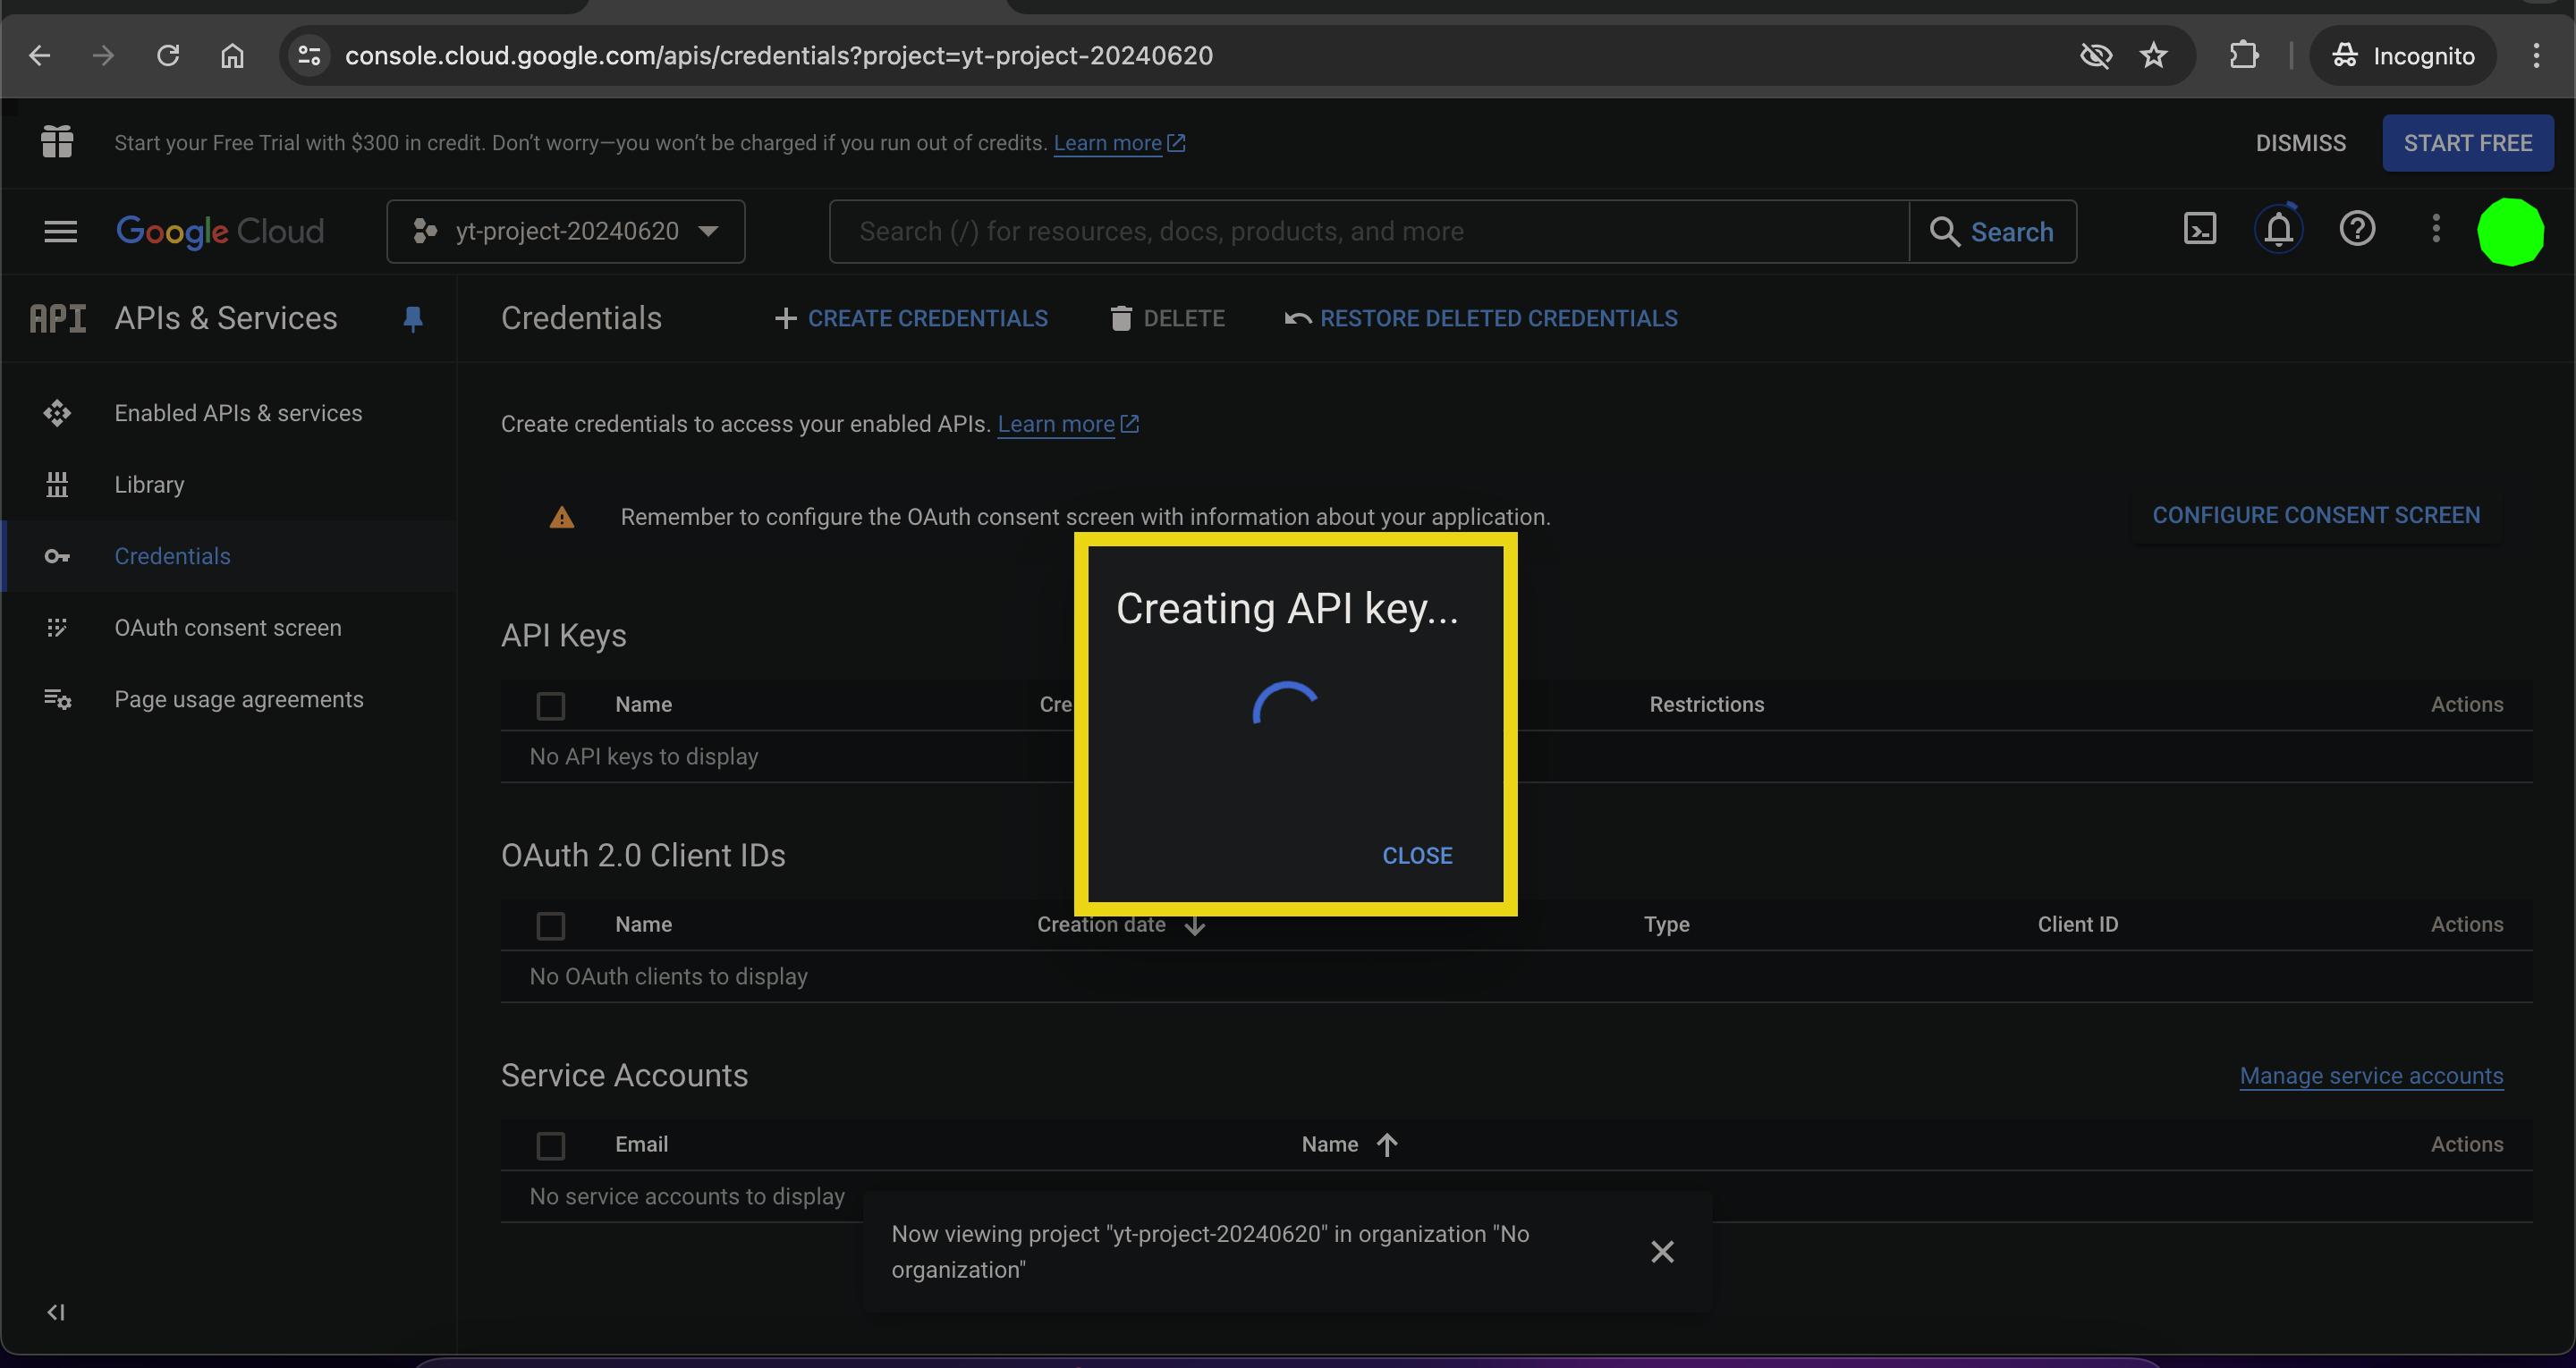Viewport: 2576px width, 1368px height.
Task: Click the service accounts Email column header
Action: (641, 1145)
